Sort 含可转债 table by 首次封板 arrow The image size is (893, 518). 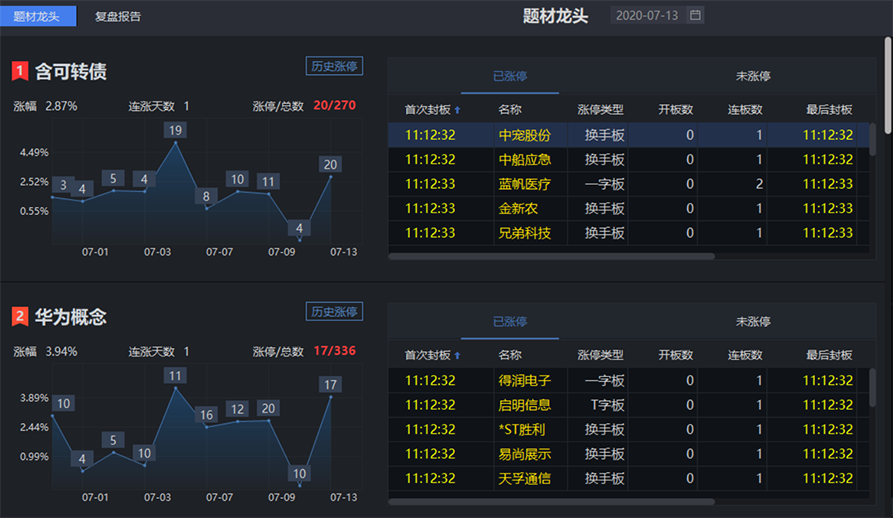(457, 110)
